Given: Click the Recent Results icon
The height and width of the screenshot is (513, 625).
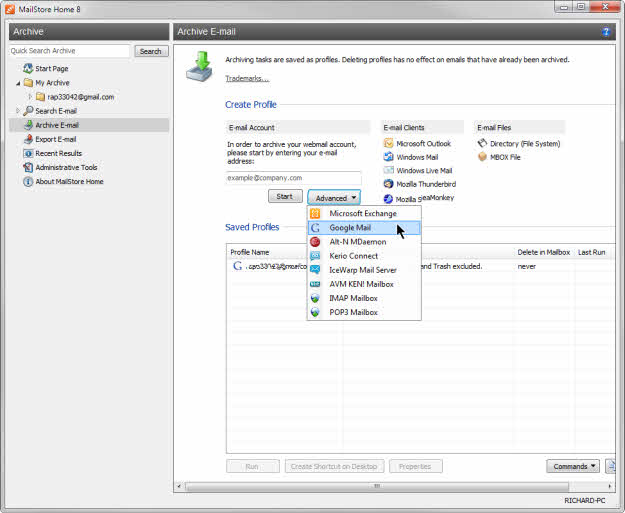Looking at the screenshot, I should click(28, 153).
